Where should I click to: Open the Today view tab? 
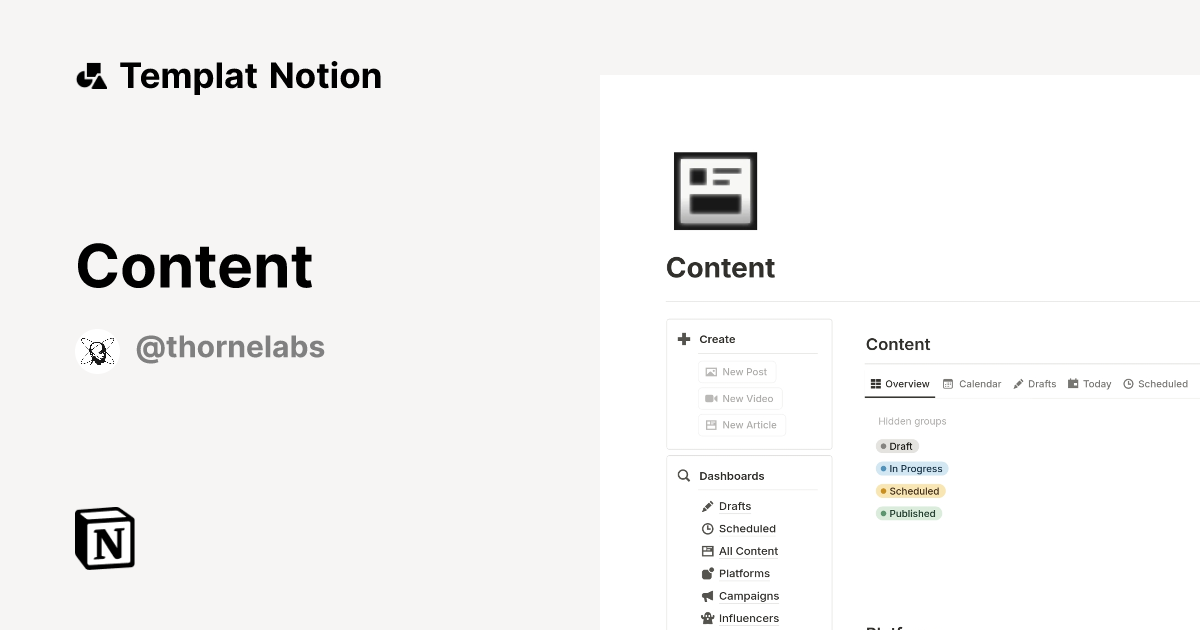coord(1089,383)
